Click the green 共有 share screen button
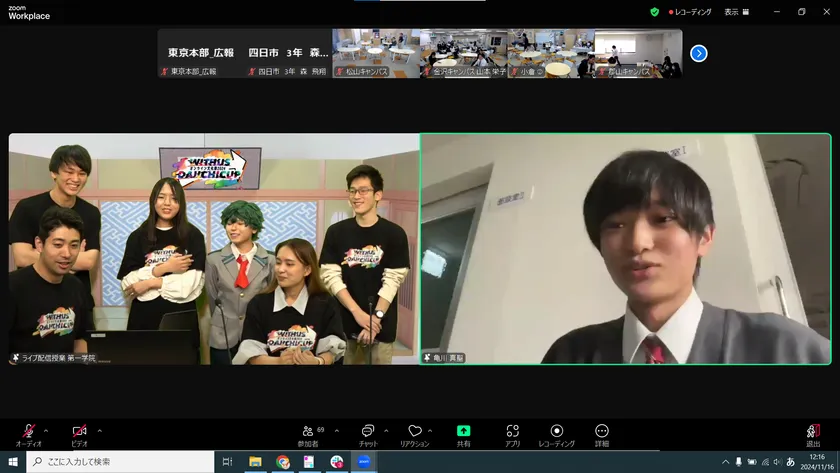 click(463, 432)
